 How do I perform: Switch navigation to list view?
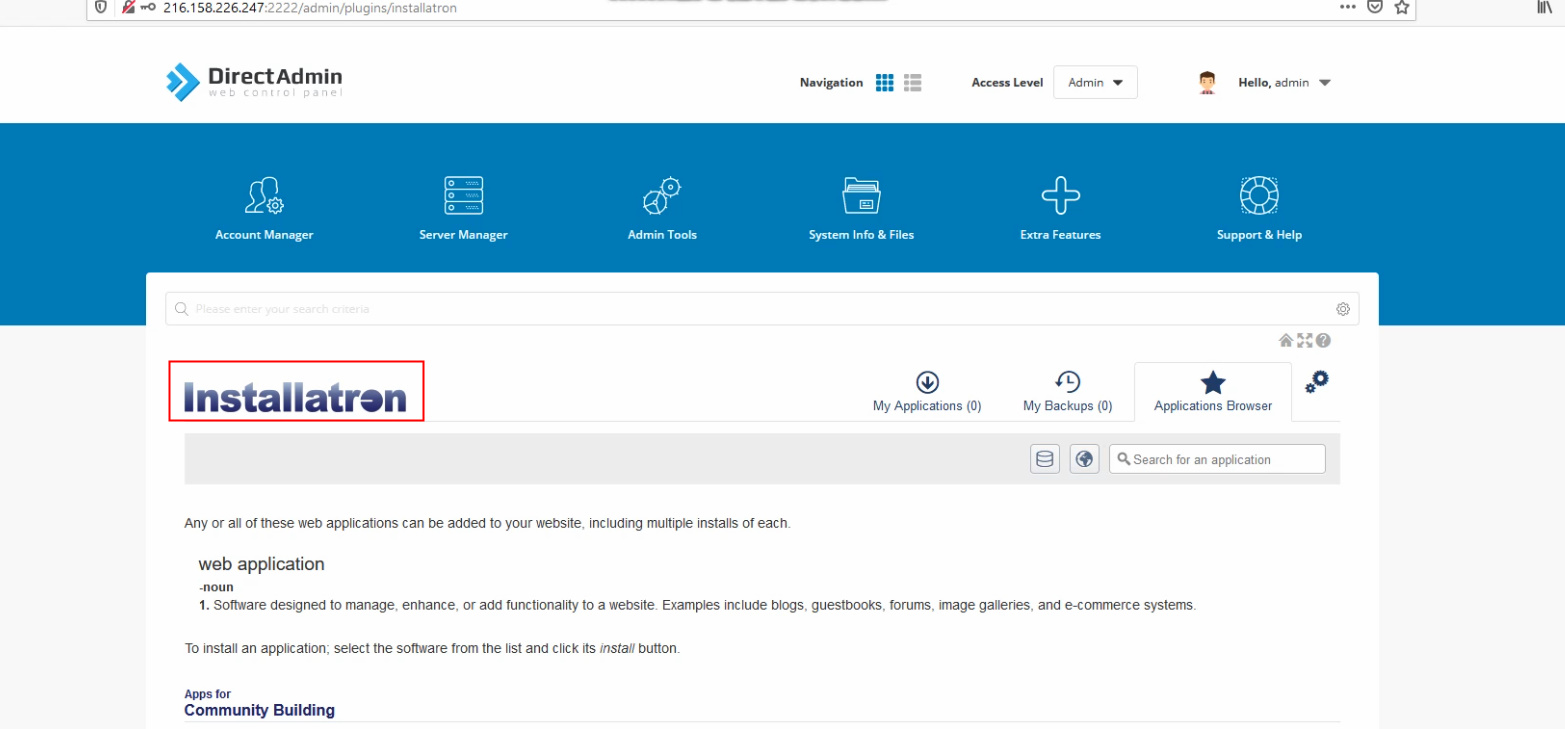912,83
